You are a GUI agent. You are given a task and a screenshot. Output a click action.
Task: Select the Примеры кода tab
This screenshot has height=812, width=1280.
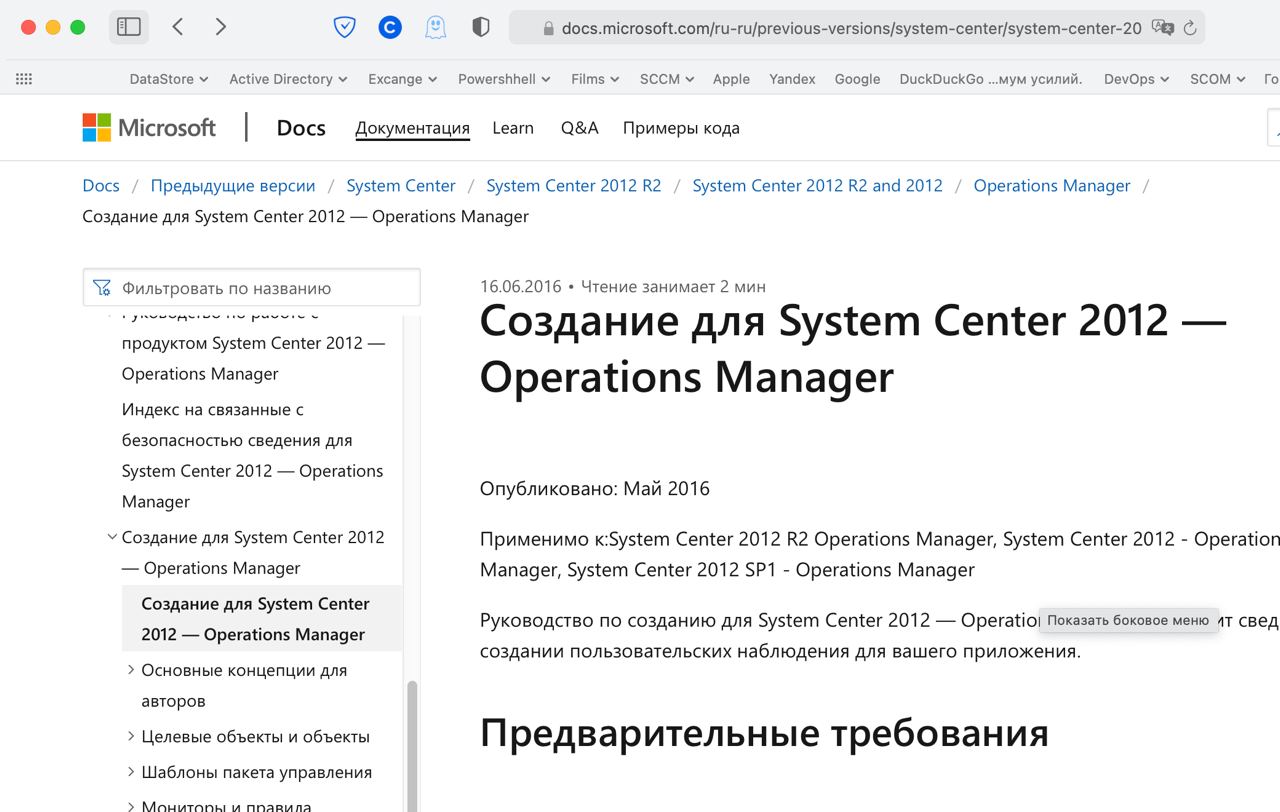pos(681,128)
